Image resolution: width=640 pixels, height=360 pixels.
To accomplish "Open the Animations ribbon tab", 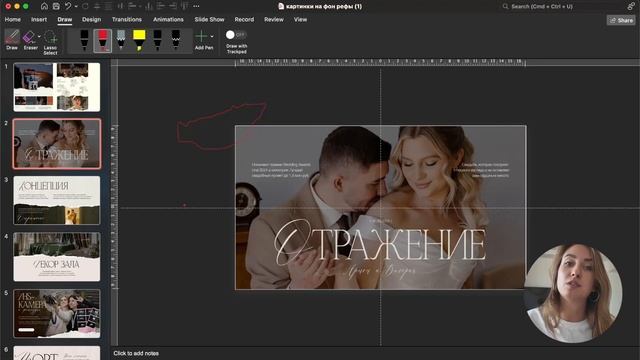I will pos(168,19).
